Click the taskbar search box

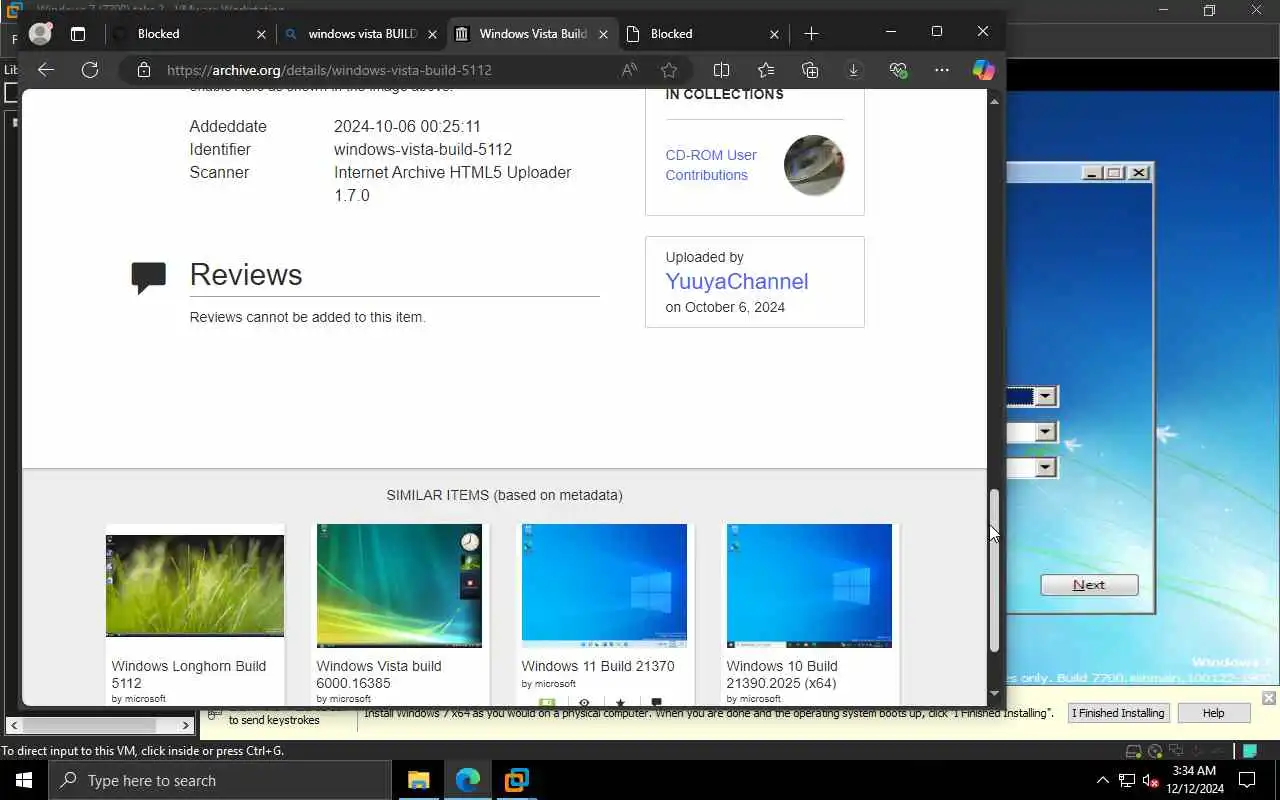[220, 780]
